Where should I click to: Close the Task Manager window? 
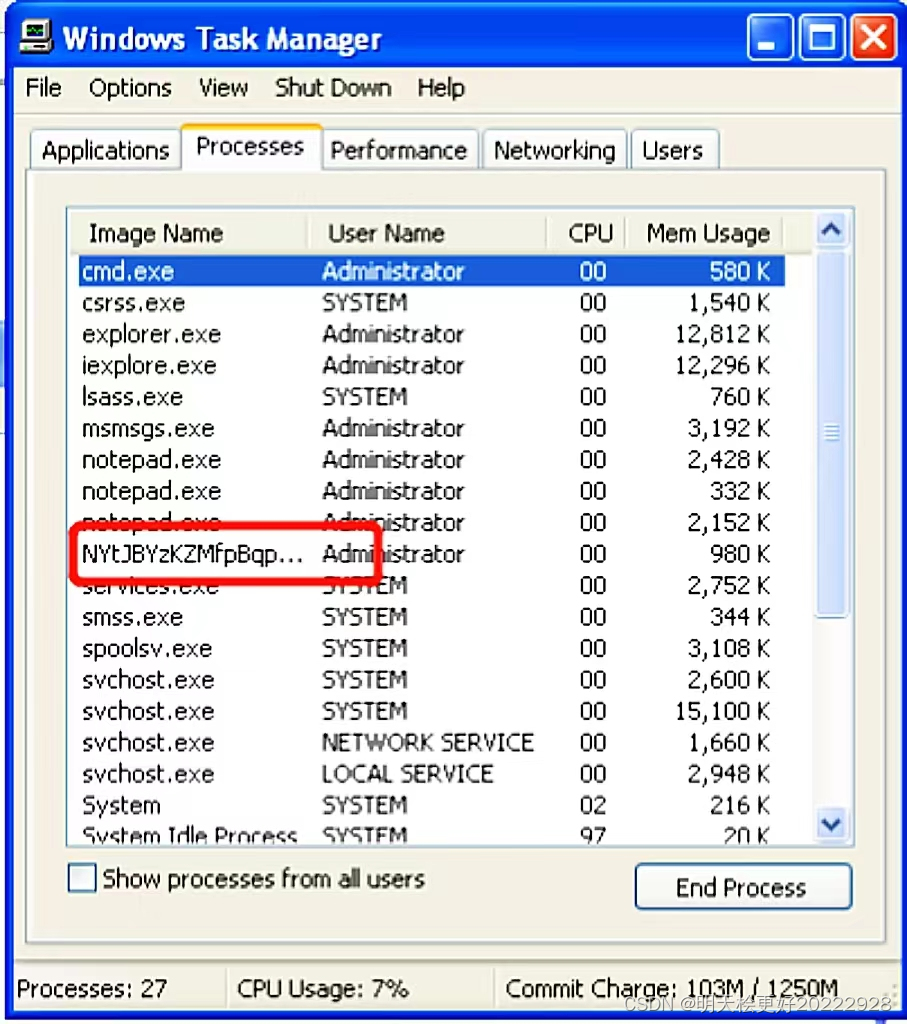873,37
